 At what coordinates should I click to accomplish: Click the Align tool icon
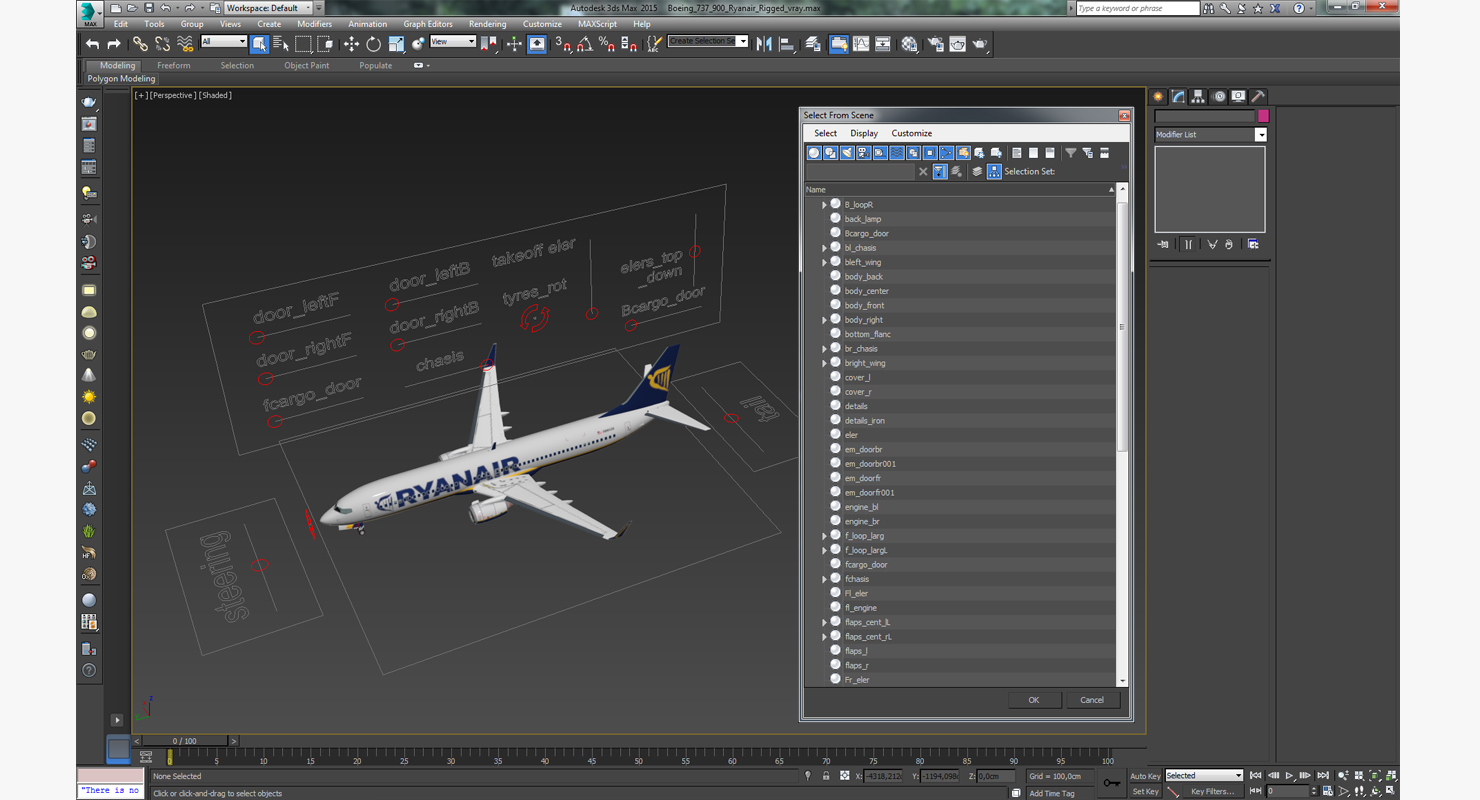[786, 44]
